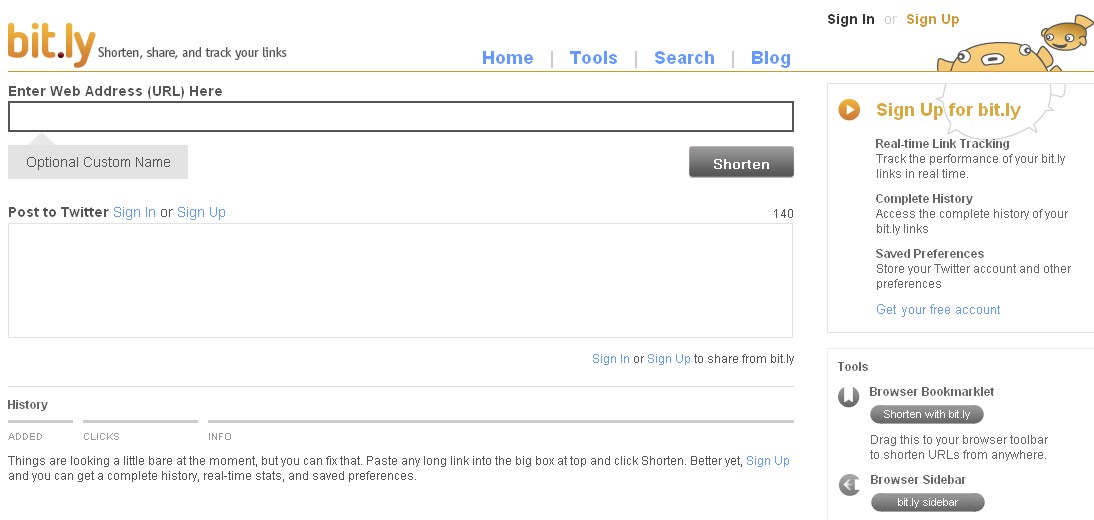This screenshot has height=520, width=1094.
Task: Open the Blog page
Action: click(x=770, y=58)
